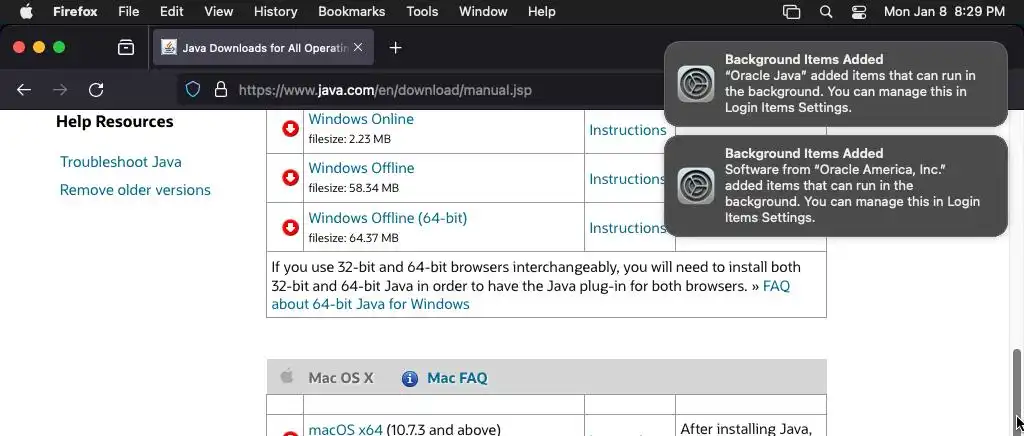Open the History menu
This screenshot has height=436, width=1024.
[x=276, y=11]
